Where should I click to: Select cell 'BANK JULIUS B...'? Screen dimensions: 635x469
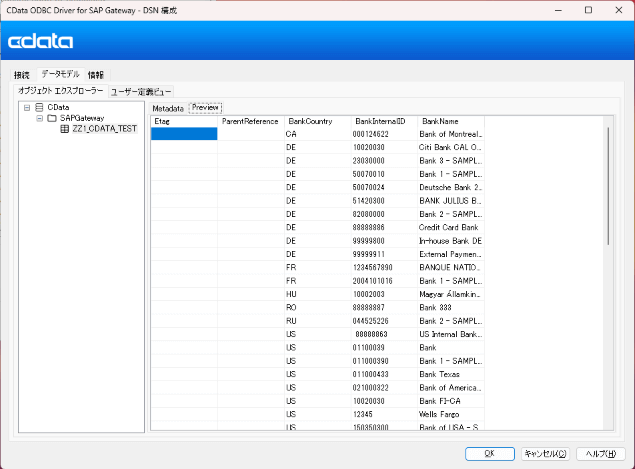(451, 201)
